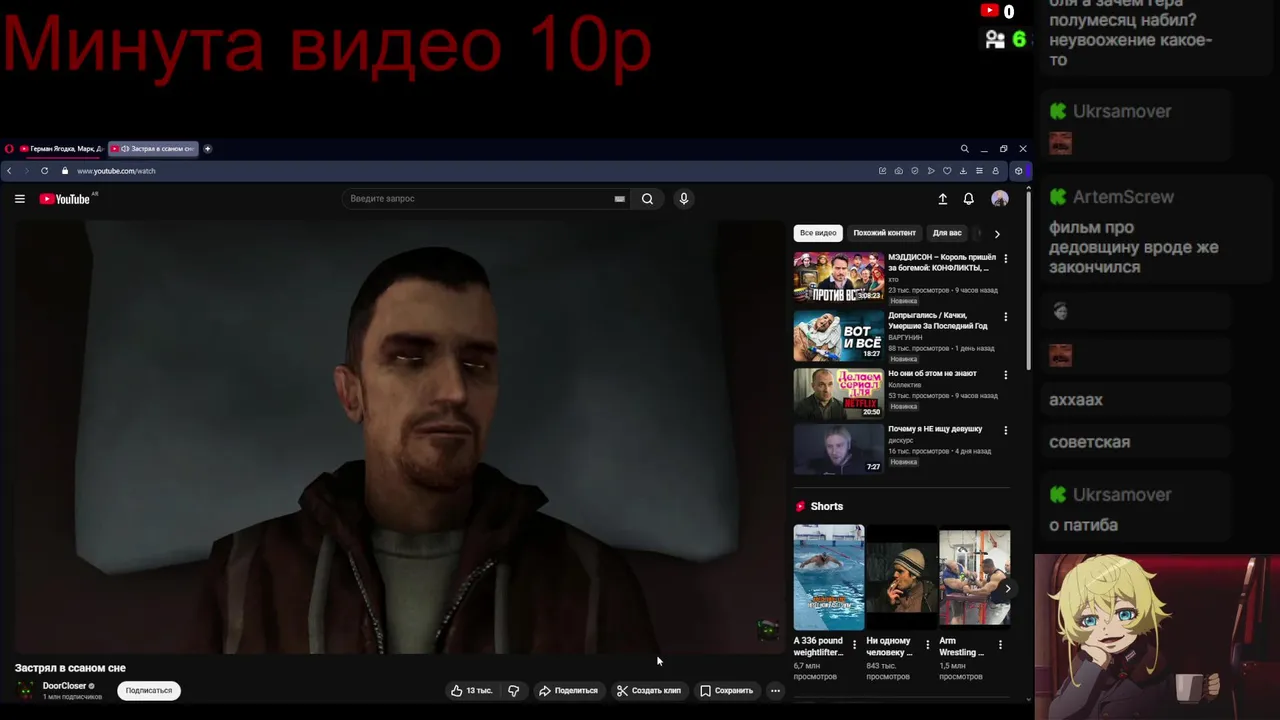Click the YouTube search magnifier button
Viewport: 1280px width, 720px height.
647,199
